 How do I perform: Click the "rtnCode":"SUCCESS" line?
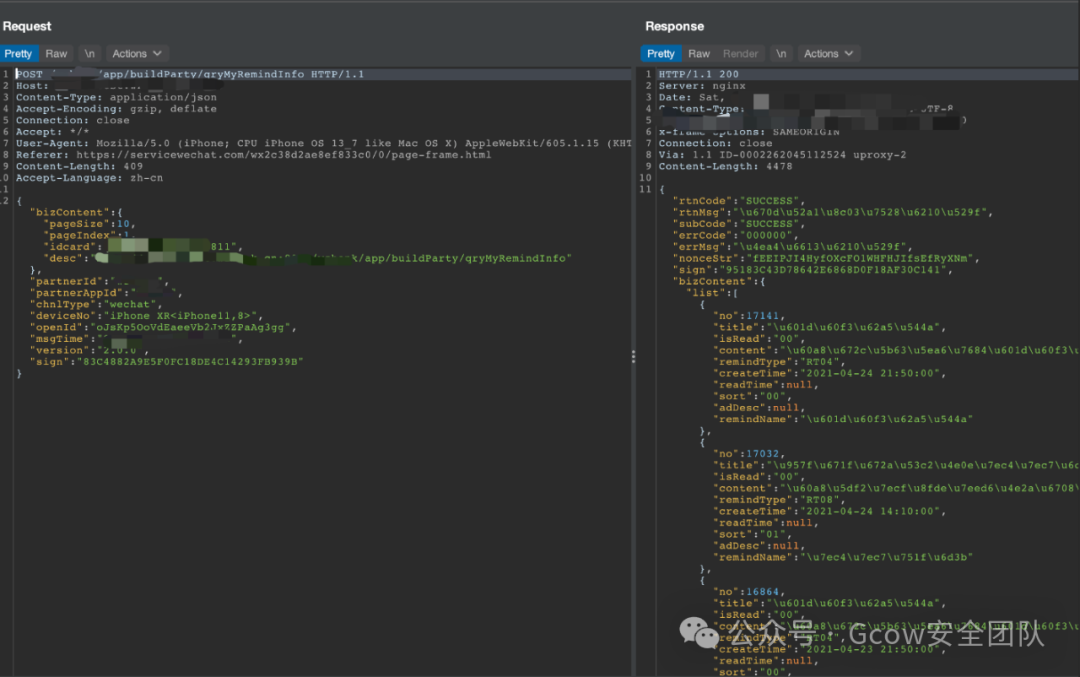pyautogui.click(x=738, y=201)
